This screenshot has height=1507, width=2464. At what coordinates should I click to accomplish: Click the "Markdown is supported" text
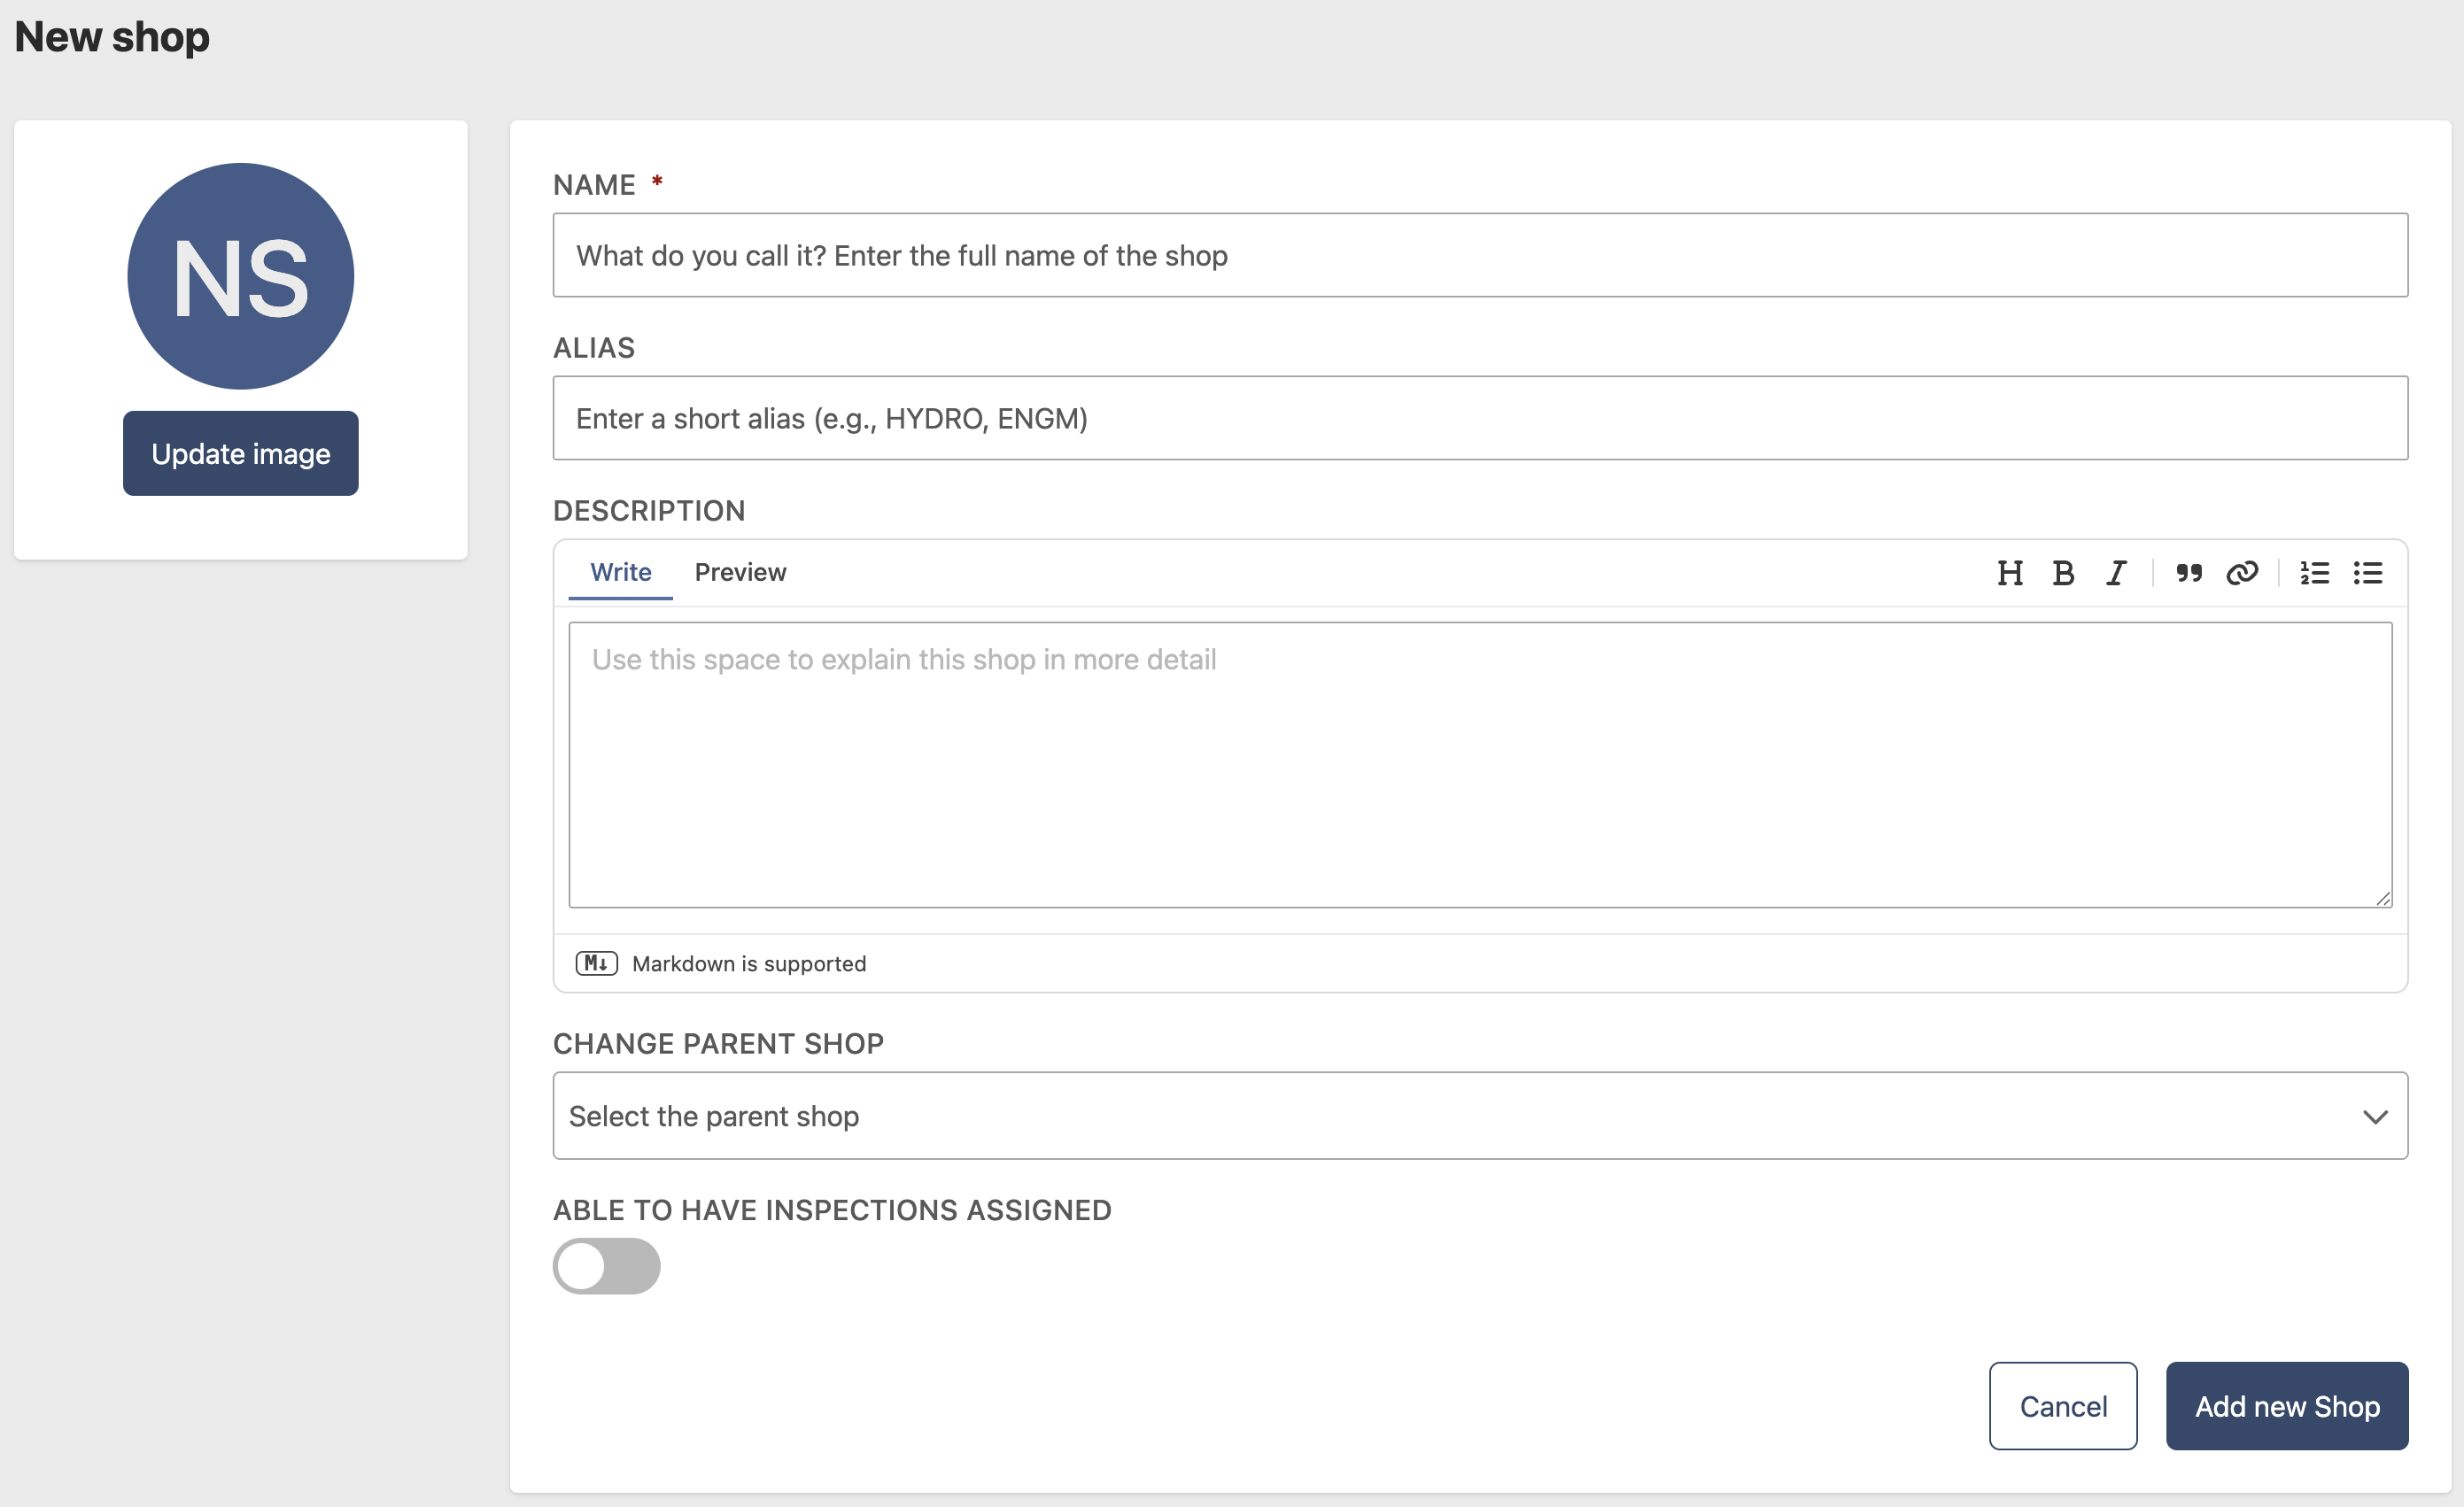(x=749, y=963)
